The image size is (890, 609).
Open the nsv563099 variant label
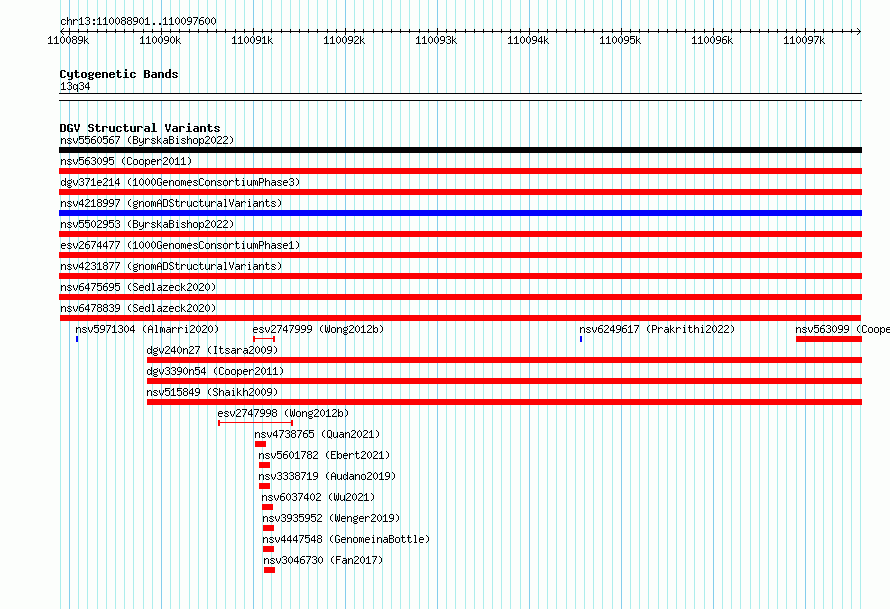(x=842, y=329)
